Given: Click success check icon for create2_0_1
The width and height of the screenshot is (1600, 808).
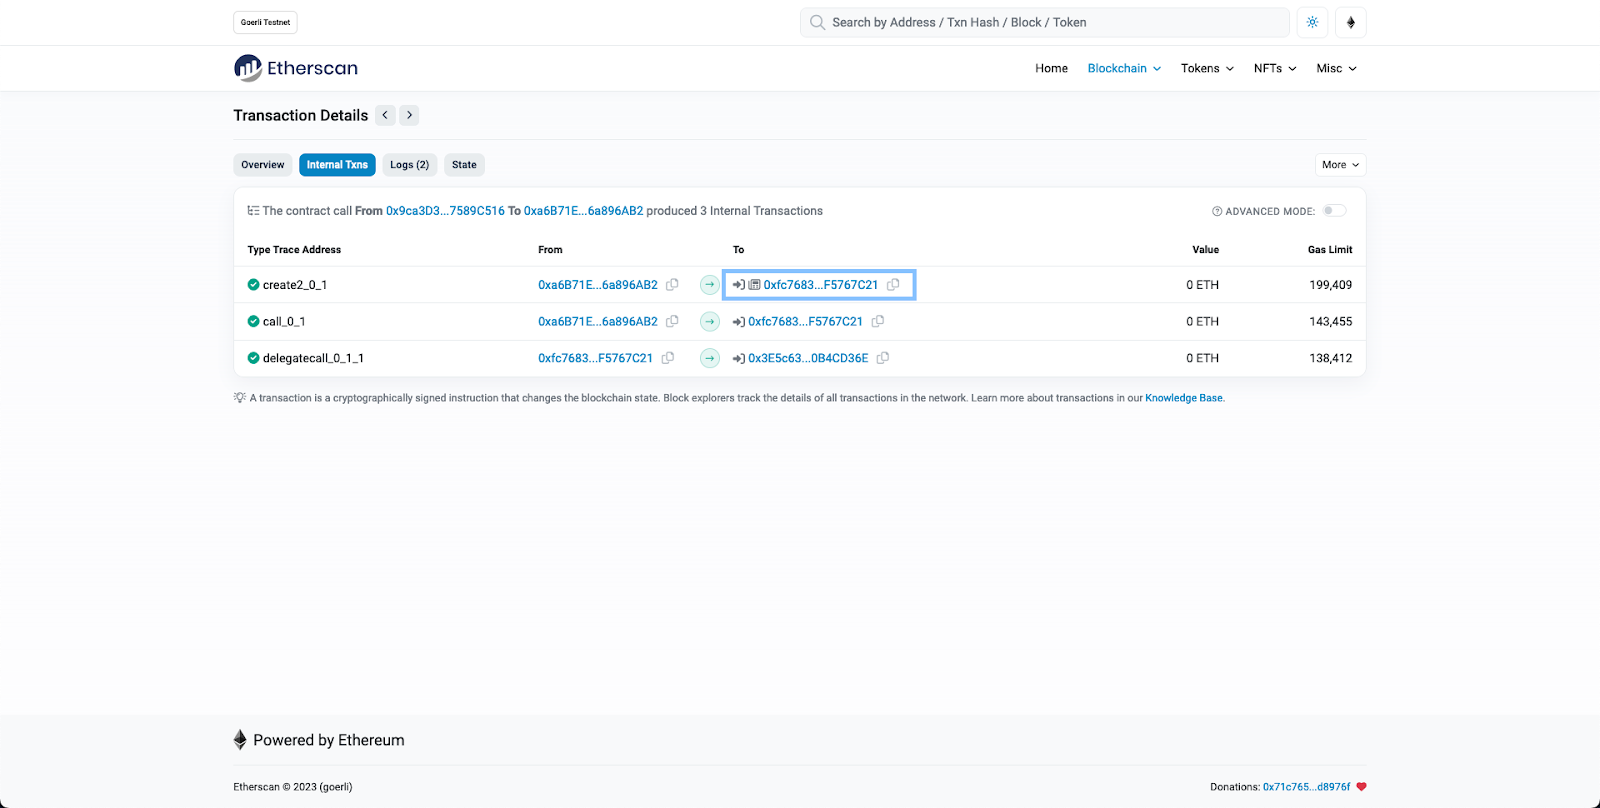Looking at the screenshot, I should [253, 285].
